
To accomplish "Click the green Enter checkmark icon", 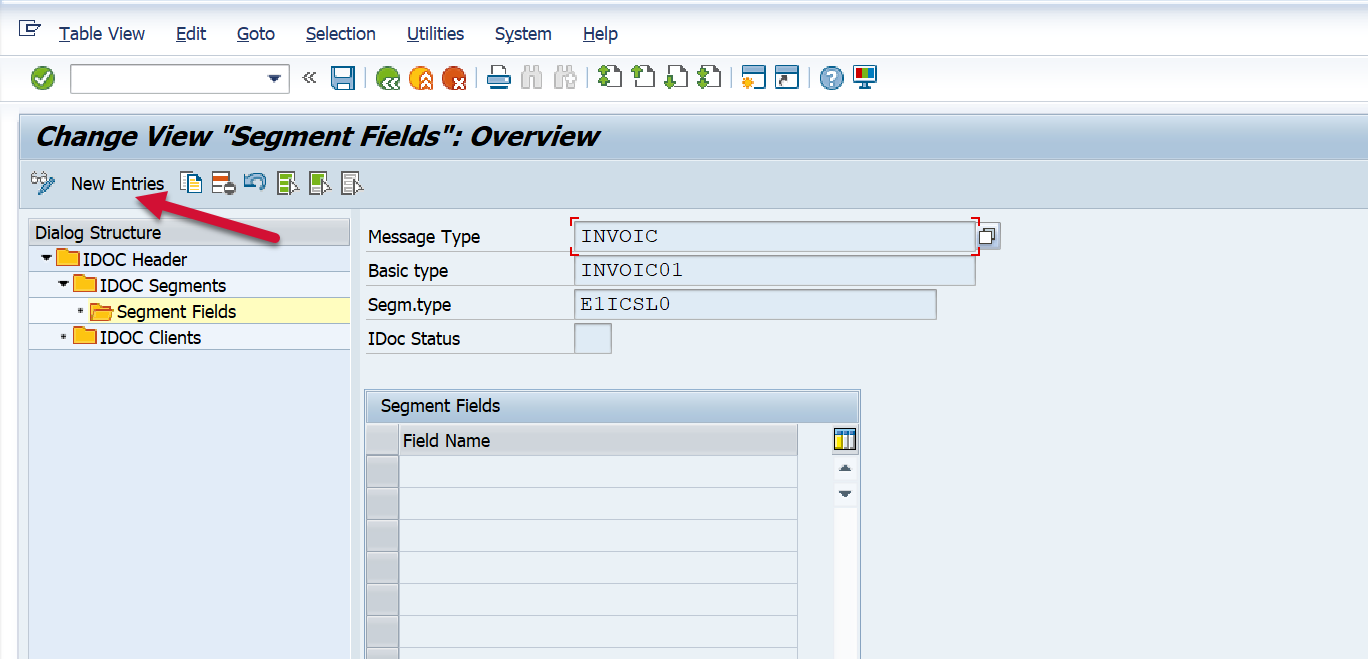I will 43,78.
